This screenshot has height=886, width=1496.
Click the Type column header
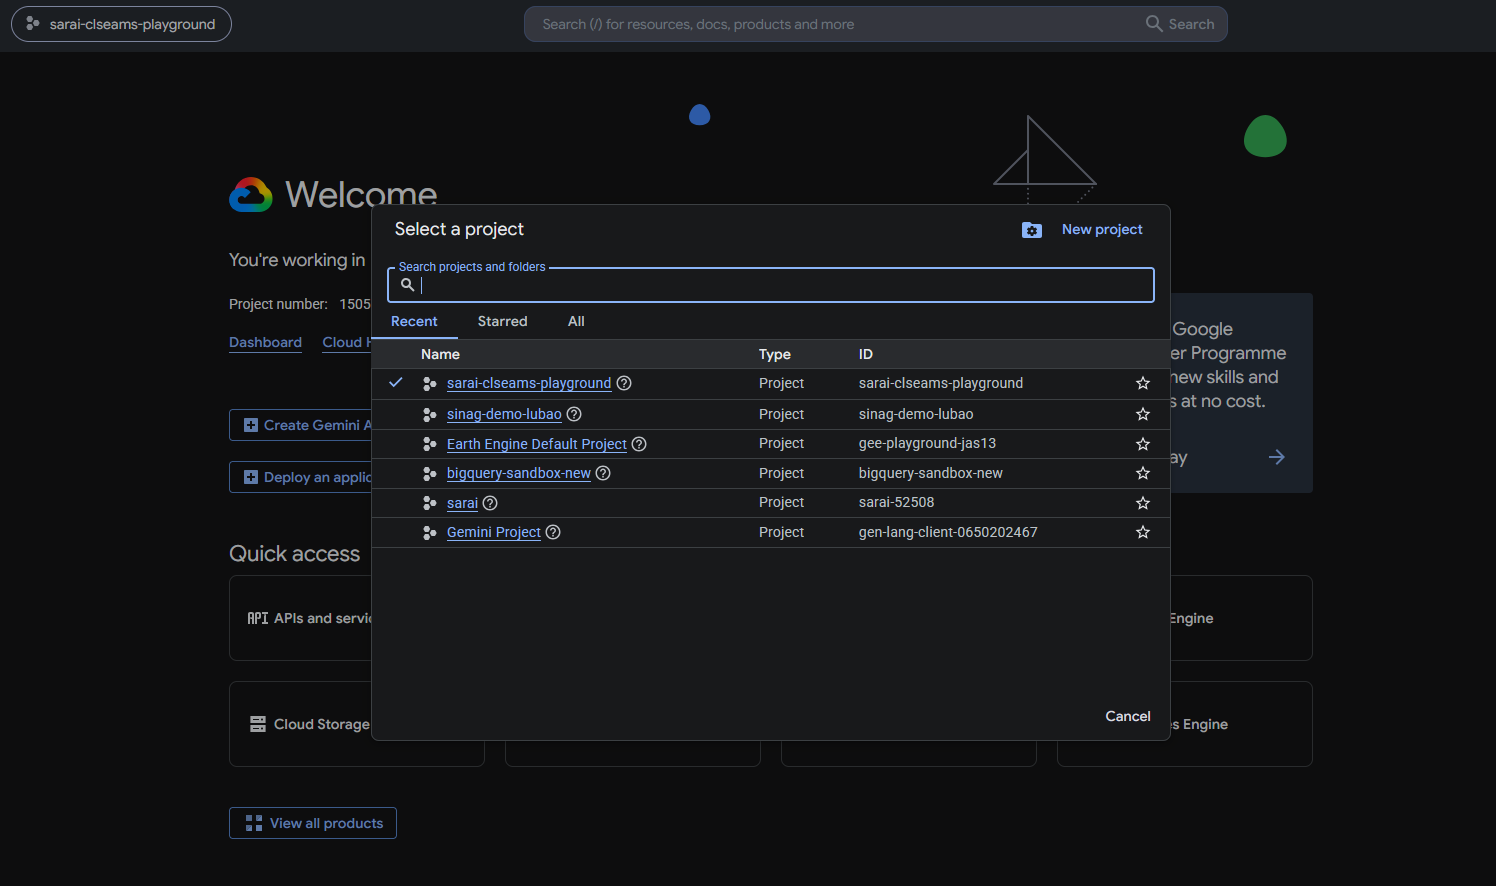pyautogui.click(x=775, y=354)
